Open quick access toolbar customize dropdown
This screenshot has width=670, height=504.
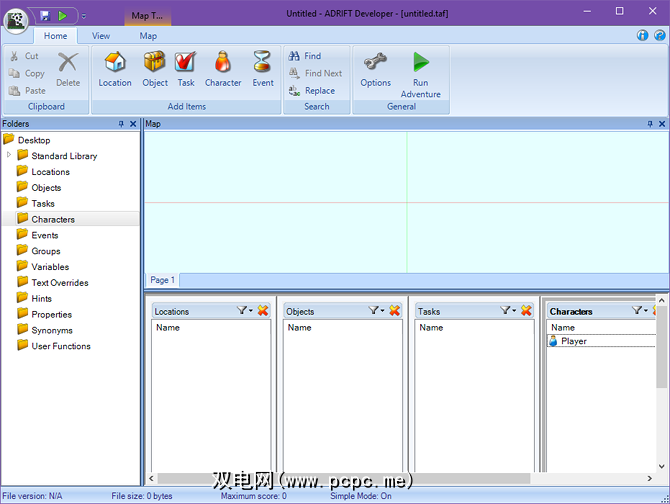click(84, 16)
